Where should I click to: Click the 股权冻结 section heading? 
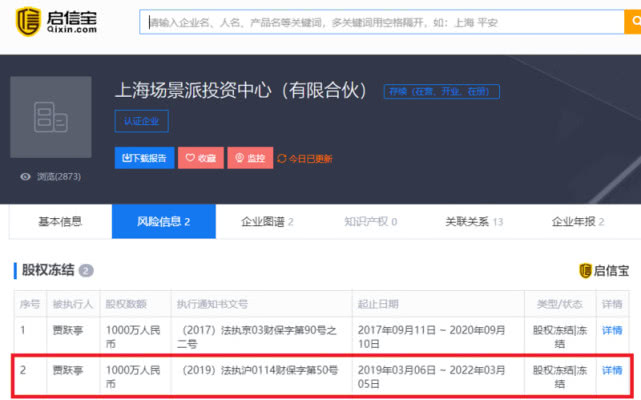pyautogui.click(x=48, y=270)
